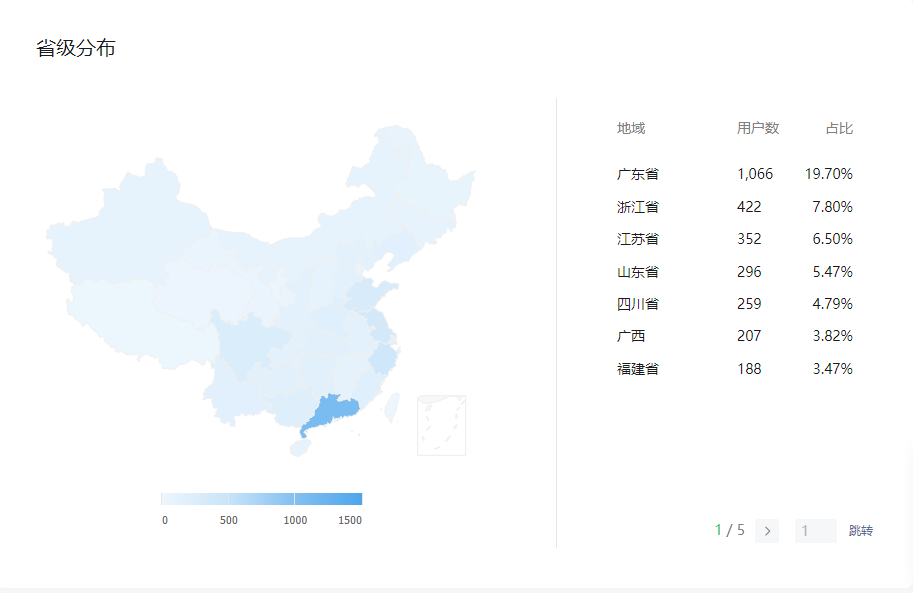The image size is (913, 593).
Task: Select the 山东省 row label
Action: pyautogui.click(x=638, y=272)
